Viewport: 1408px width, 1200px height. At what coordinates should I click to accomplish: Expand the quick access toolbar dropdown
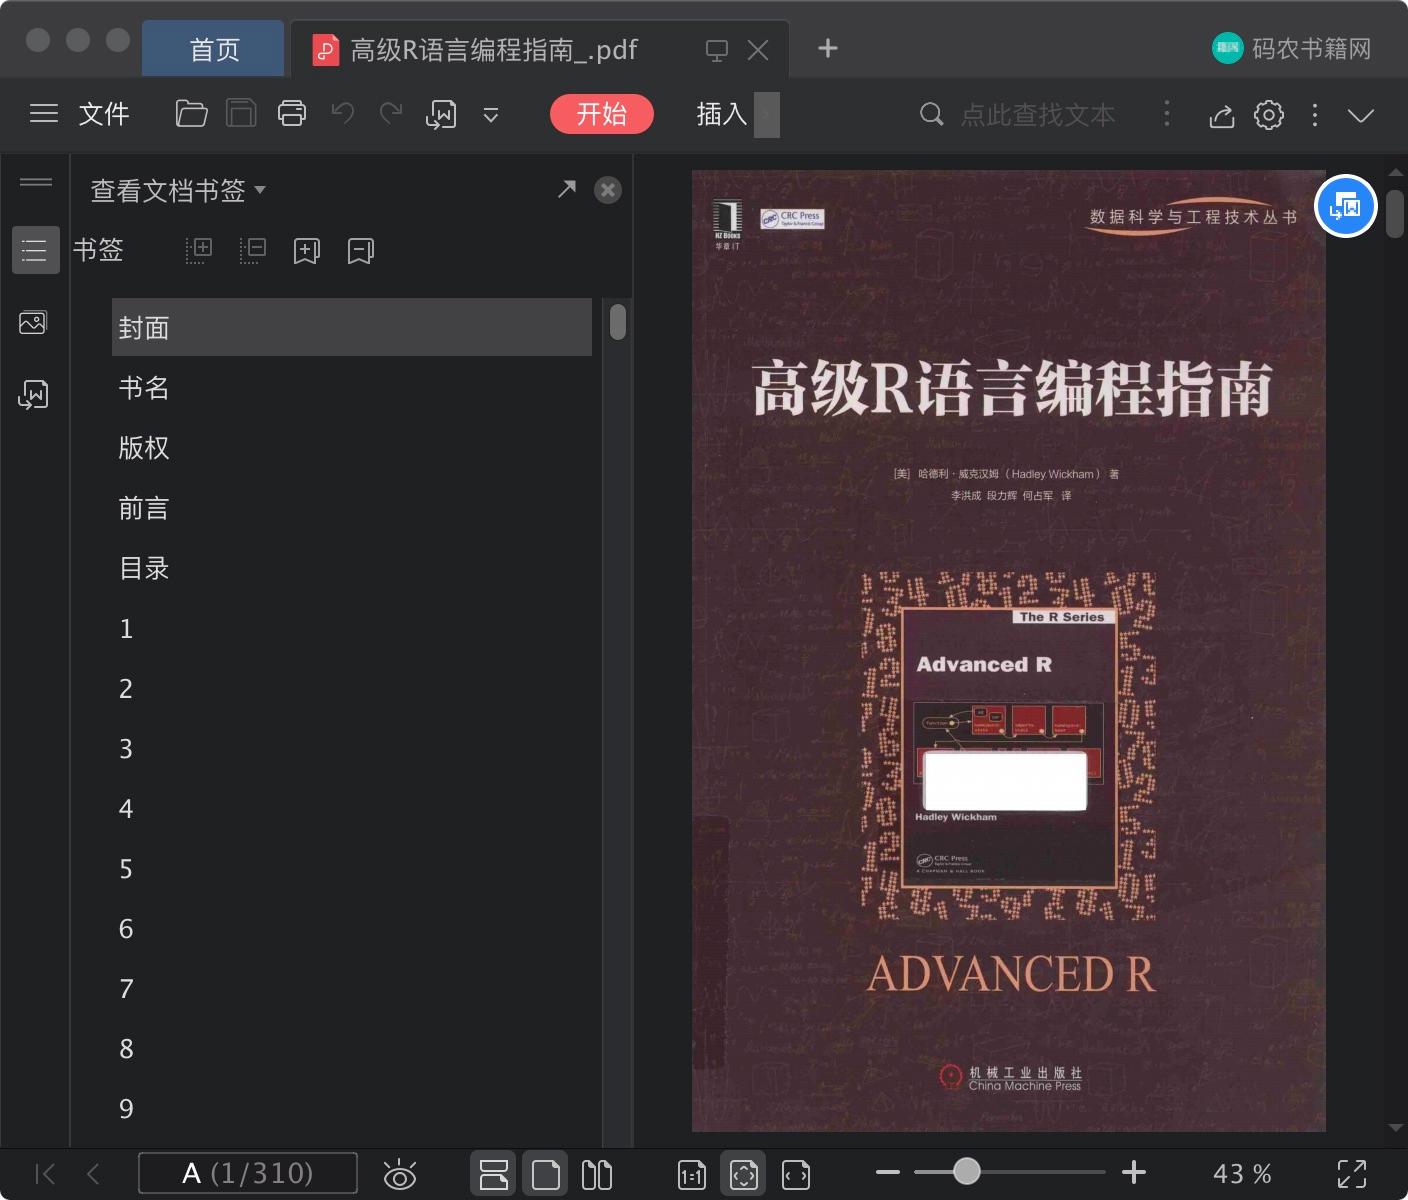click(491, 115)
